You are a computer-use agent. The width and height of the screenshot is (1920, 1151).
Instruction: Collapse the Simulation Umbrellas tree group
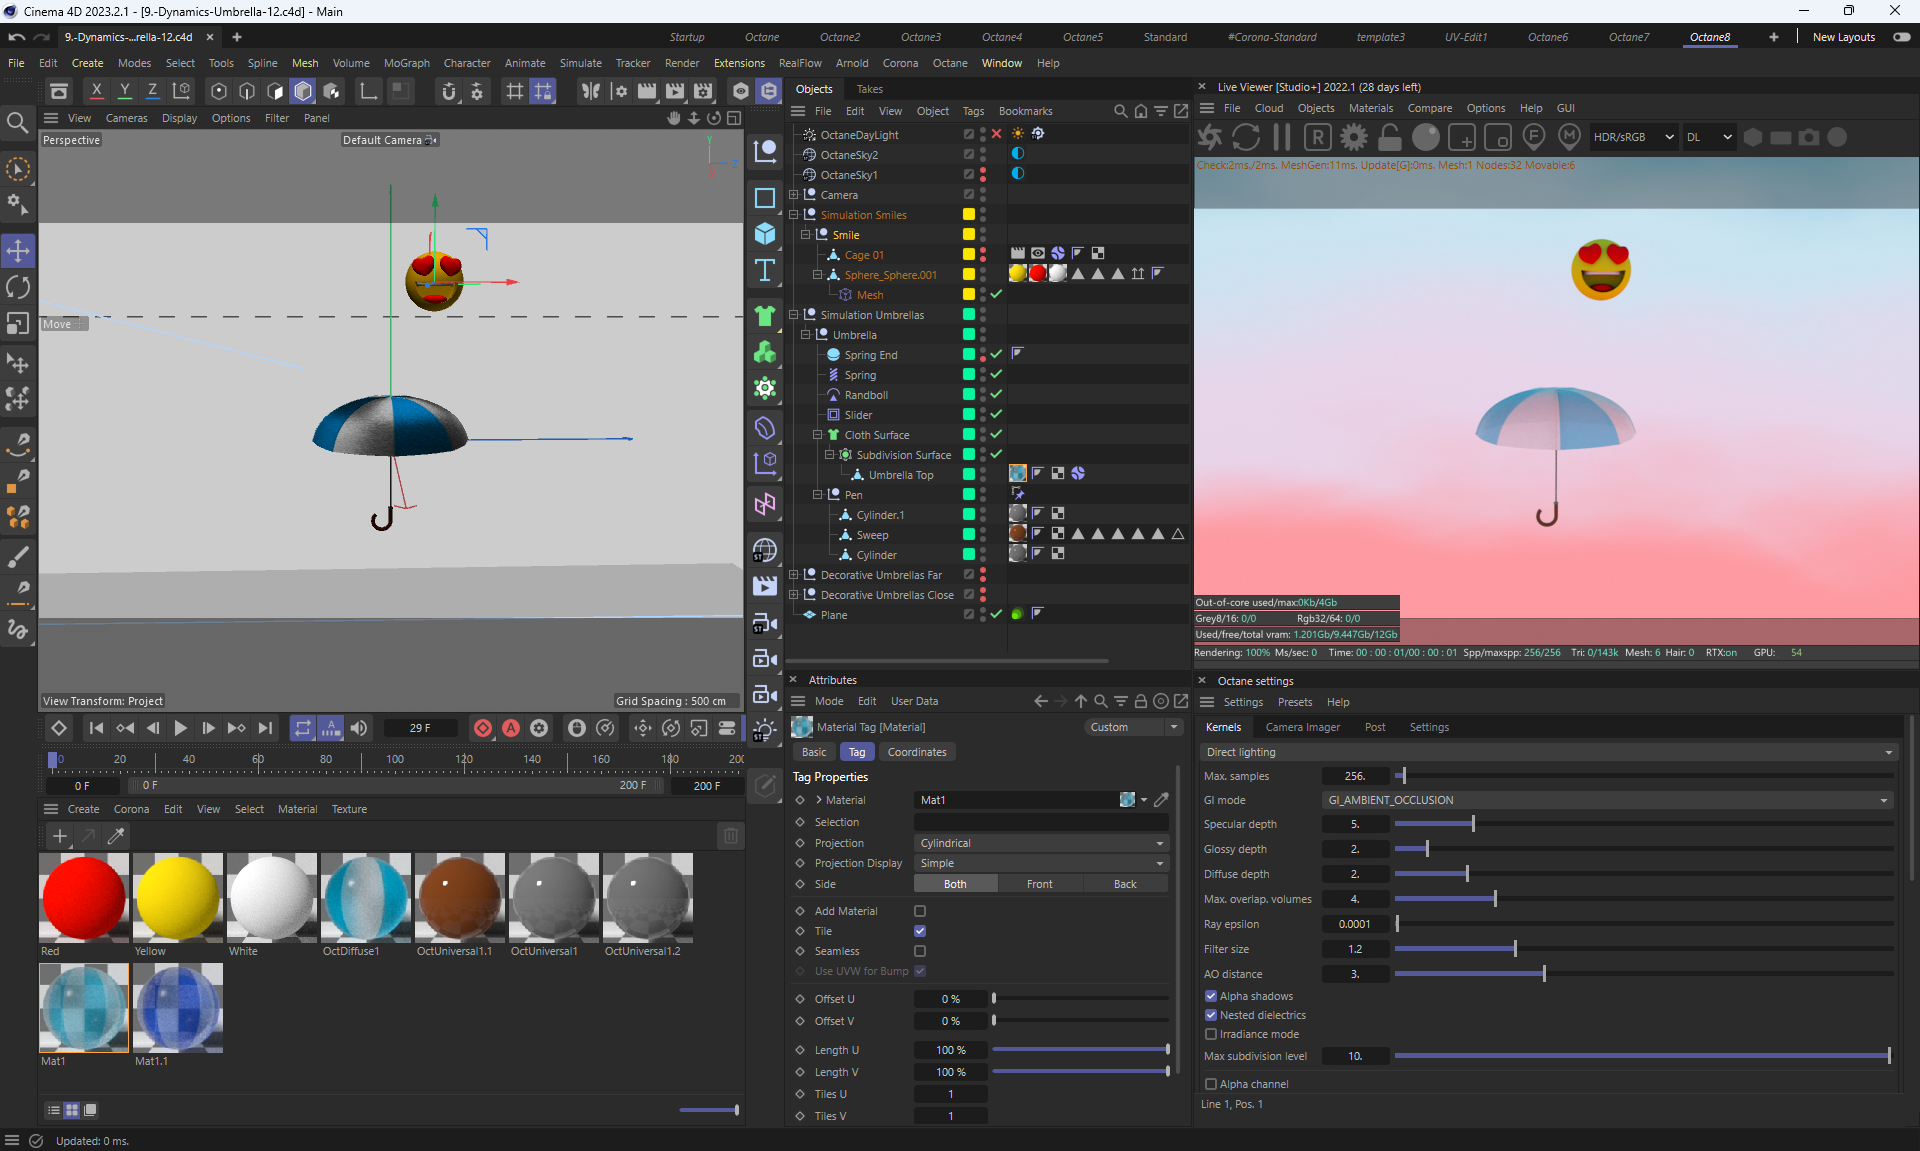pos(794,315)
